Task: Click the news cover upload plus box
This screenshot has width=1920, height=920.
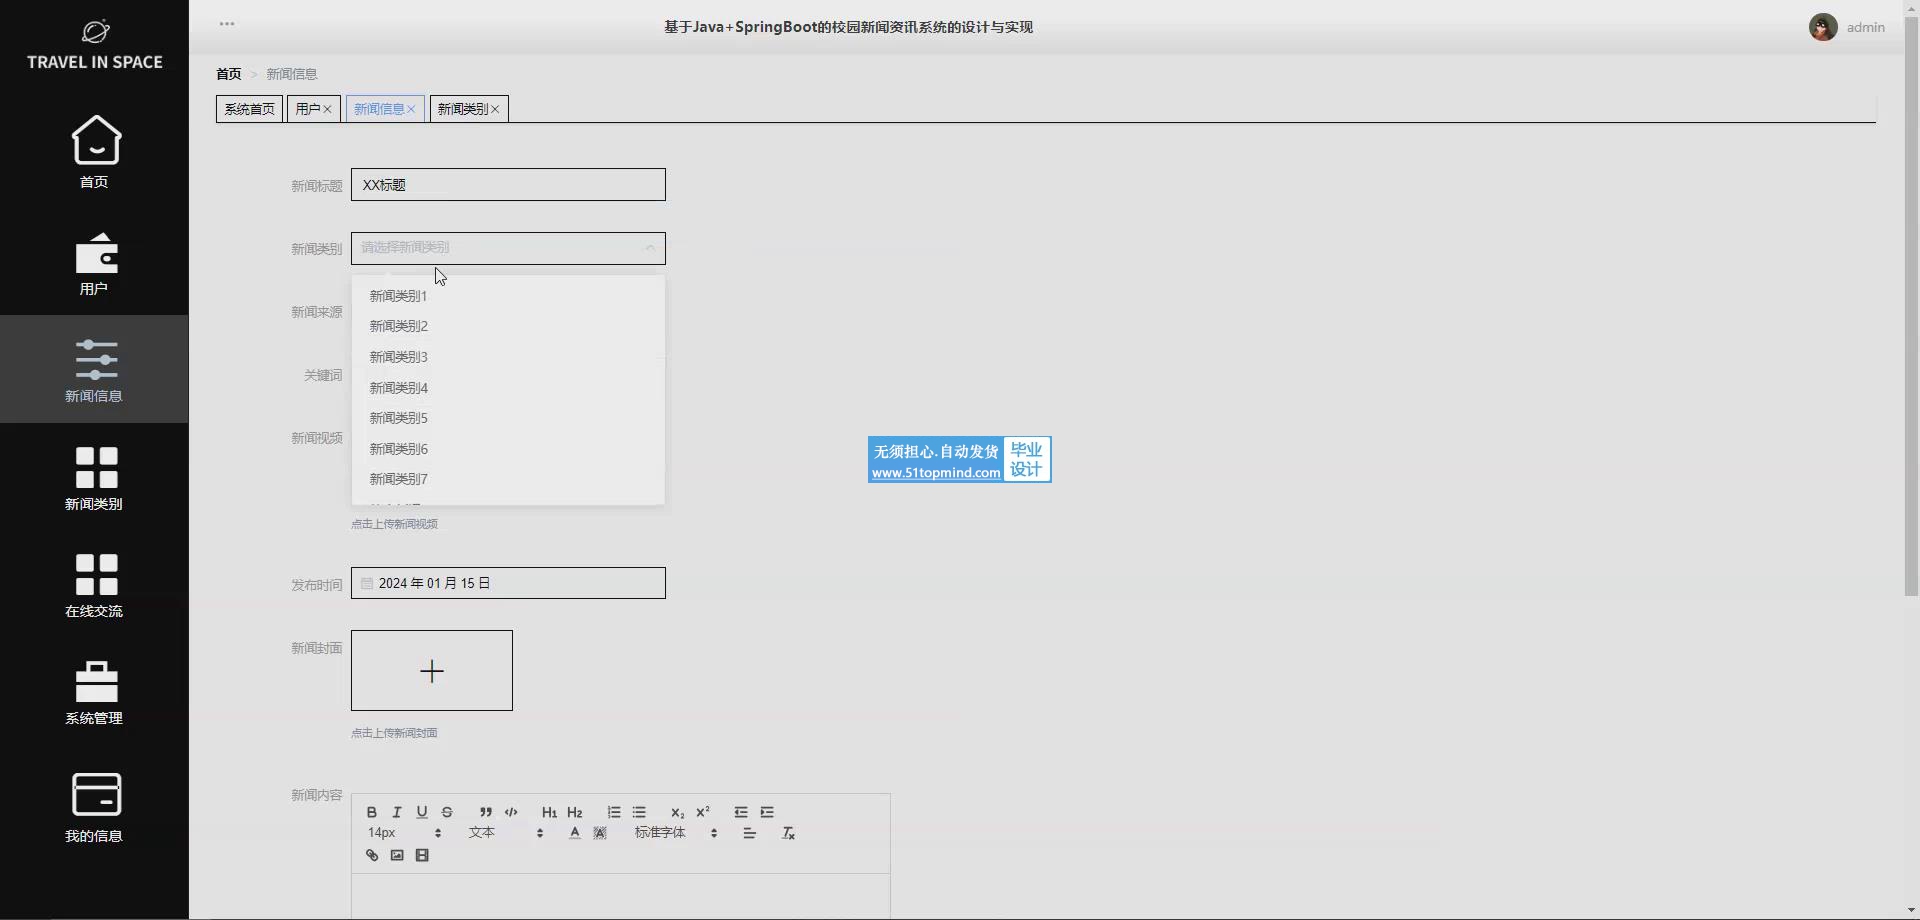Action: (432, 671)
